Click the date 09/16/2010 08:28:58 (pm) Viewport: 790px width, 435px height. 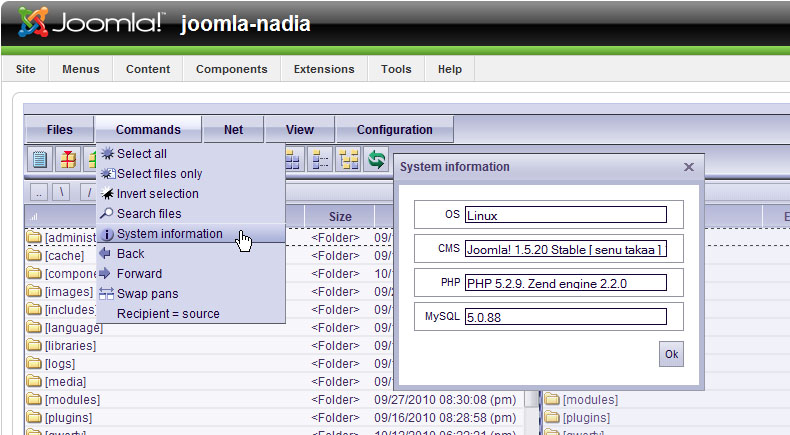point(445,418)
